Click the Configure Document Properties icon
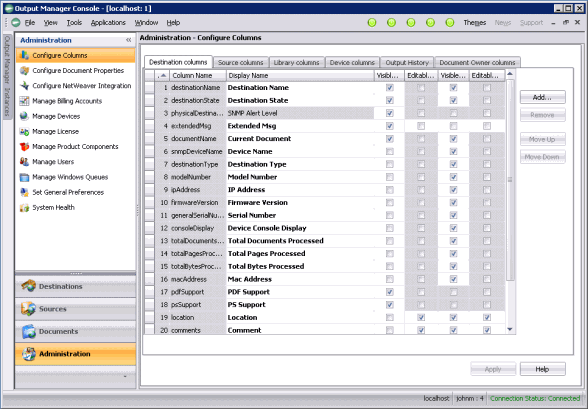Viewport: 588px width, 409px height. click(24, 70)
